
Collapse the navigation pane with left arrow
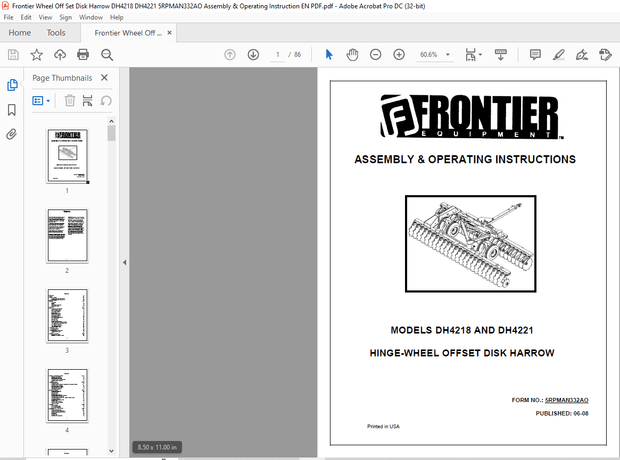point(125,262)
